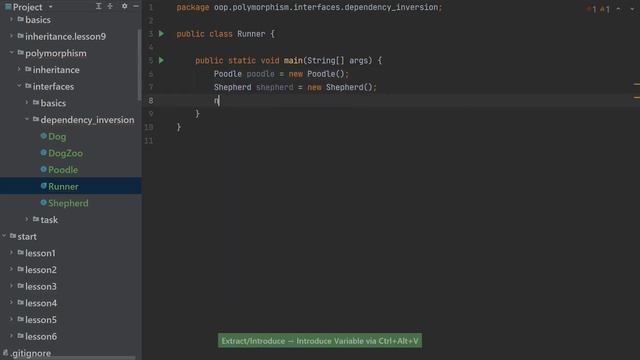Collapse the polymorphism folder
This screenshot has width=640, height=360.
[11, 53]
